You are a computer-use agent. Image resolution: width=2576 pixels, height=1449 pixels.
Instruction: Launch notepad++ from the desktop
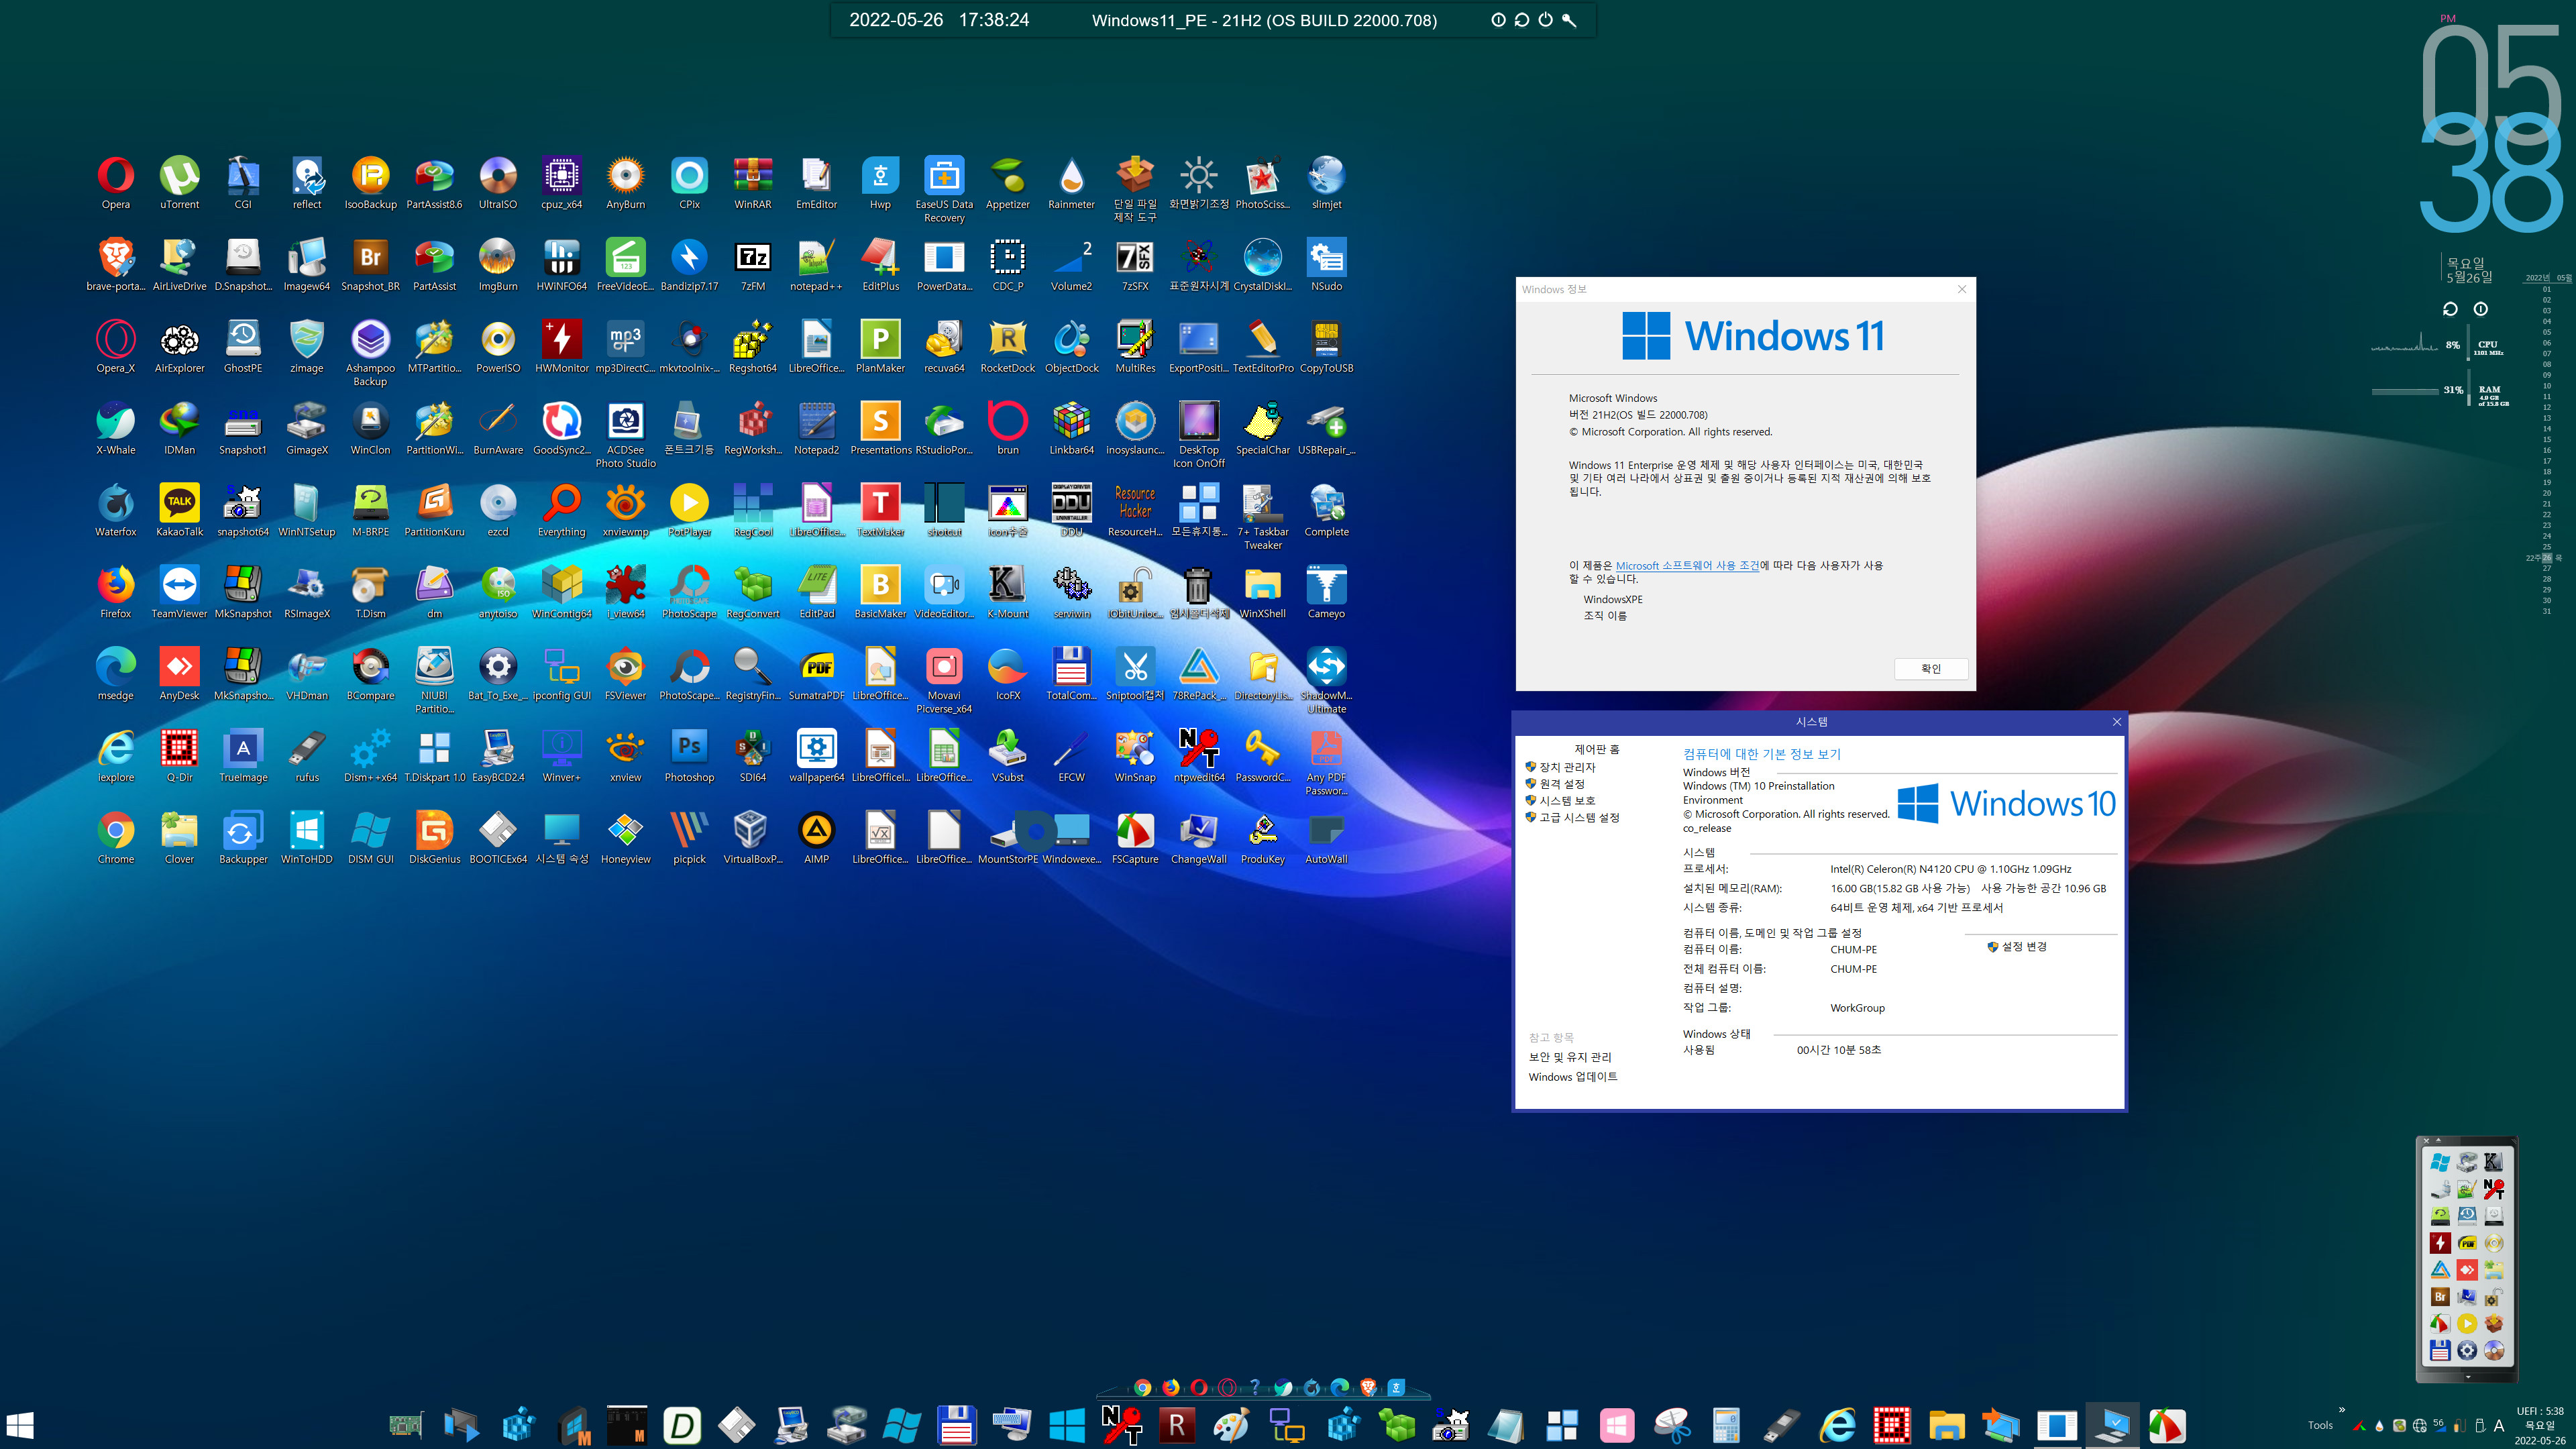click(816, 264)
